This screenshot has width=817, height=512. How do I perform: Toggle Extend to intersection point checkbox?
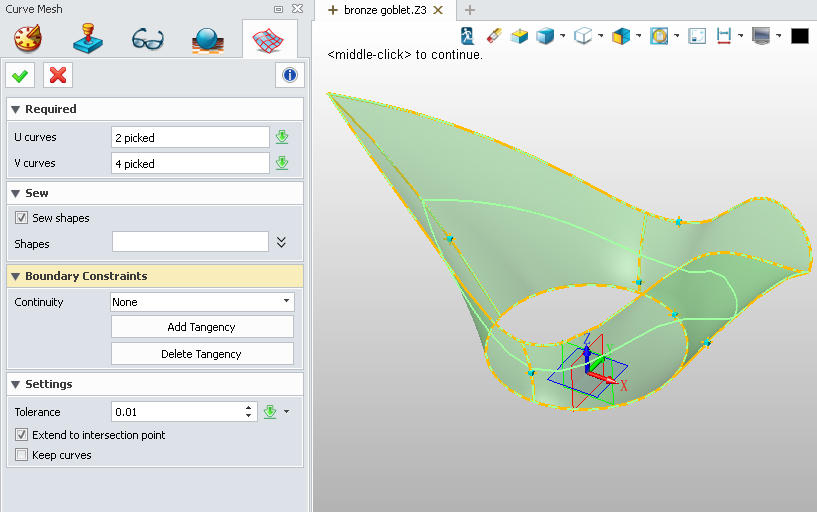coord(21,434)
